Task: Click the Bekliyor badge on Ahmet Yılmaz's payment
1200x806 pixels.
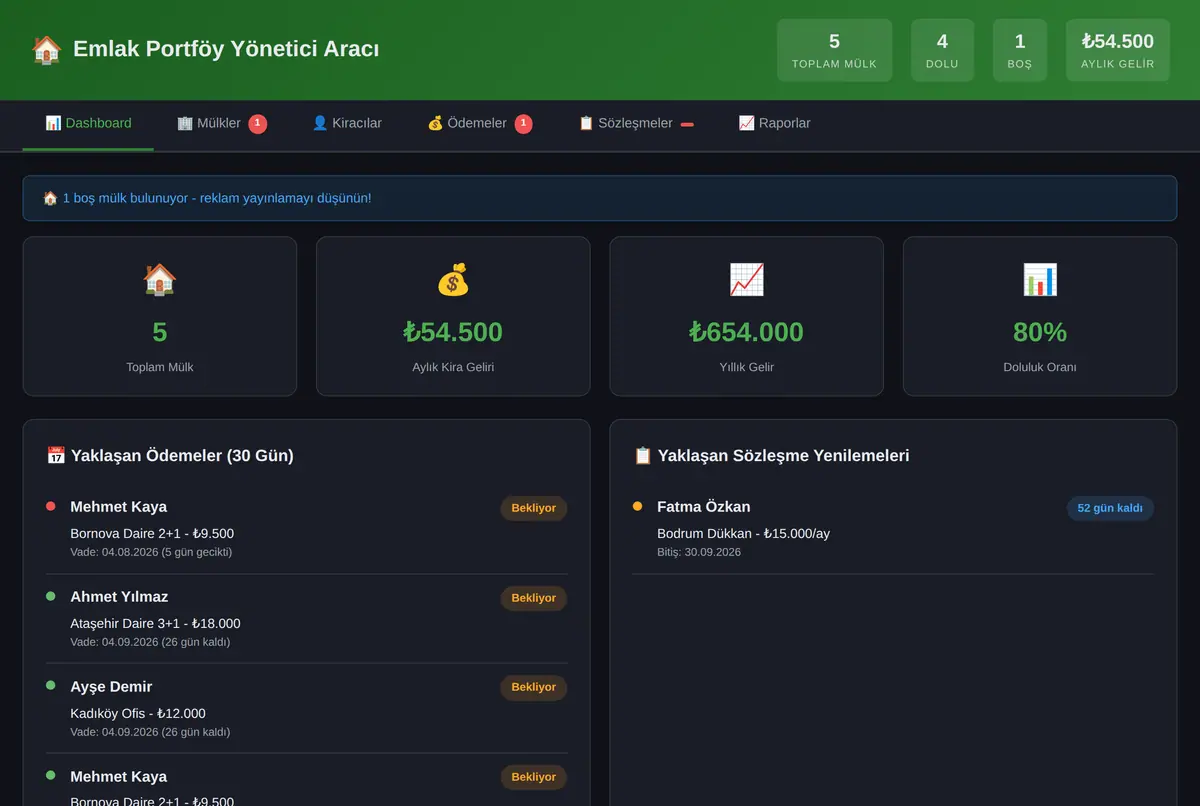Action: [534, 598]
